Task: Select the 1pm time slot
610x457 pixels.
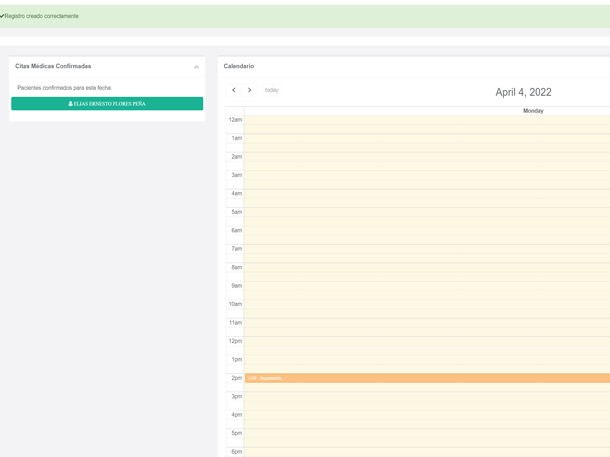Action: [x=427, y=359]
